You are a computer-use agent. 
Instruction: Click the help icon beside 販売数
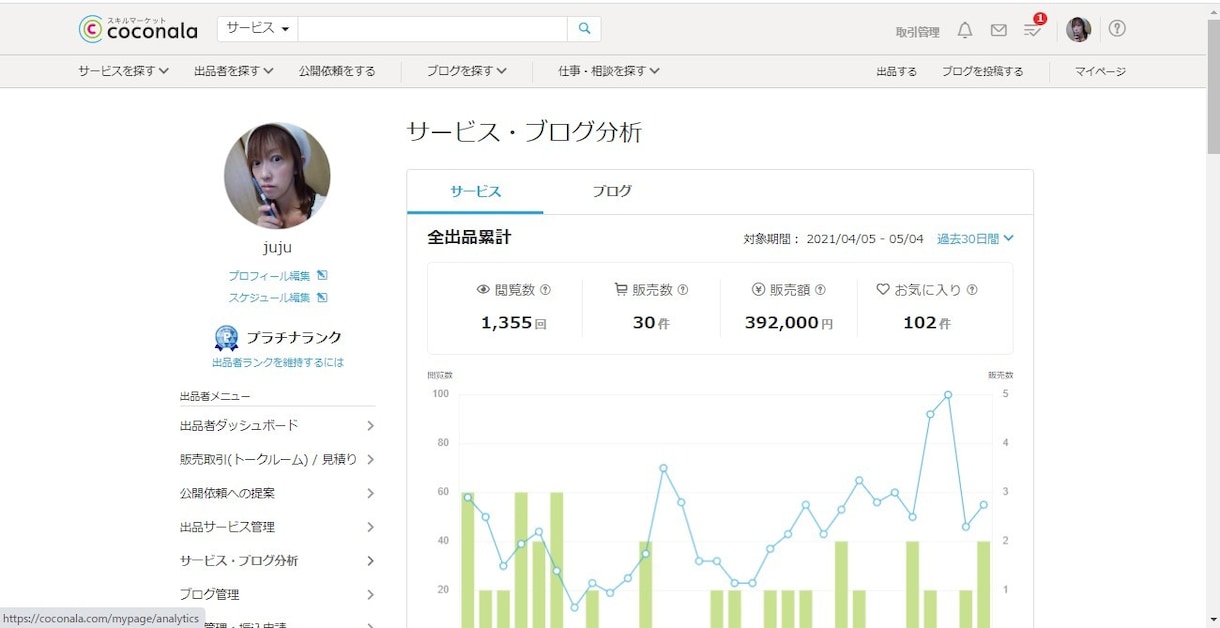[x=683, y=290]
